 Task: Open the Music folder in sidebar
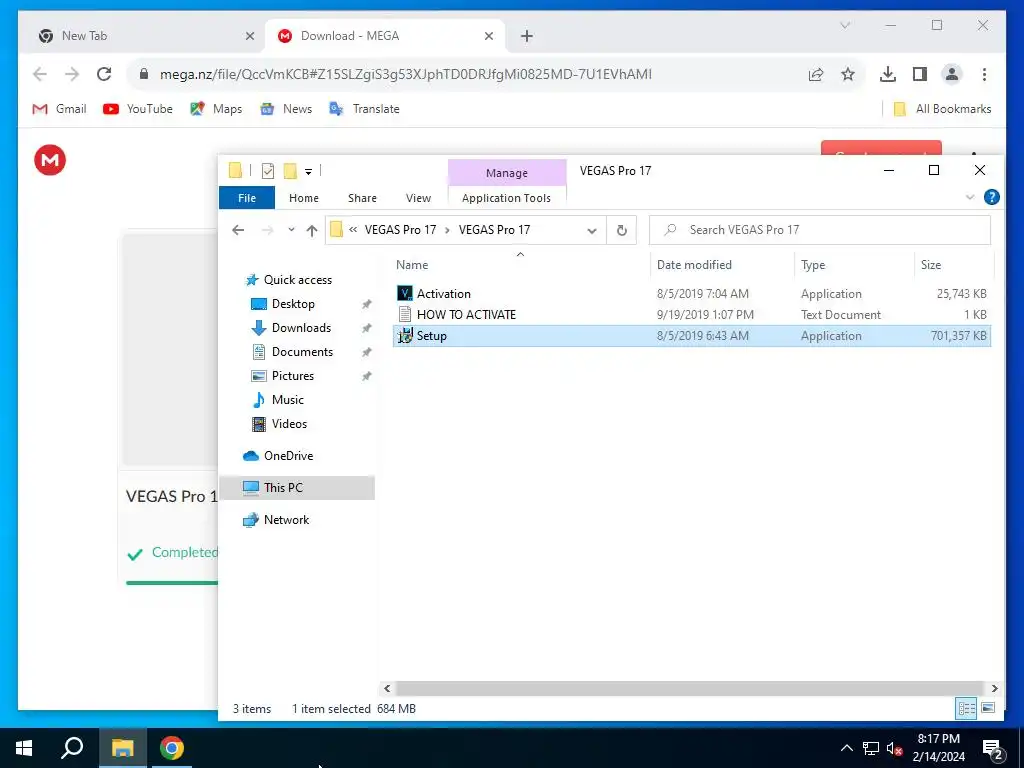tap(287, 400)
